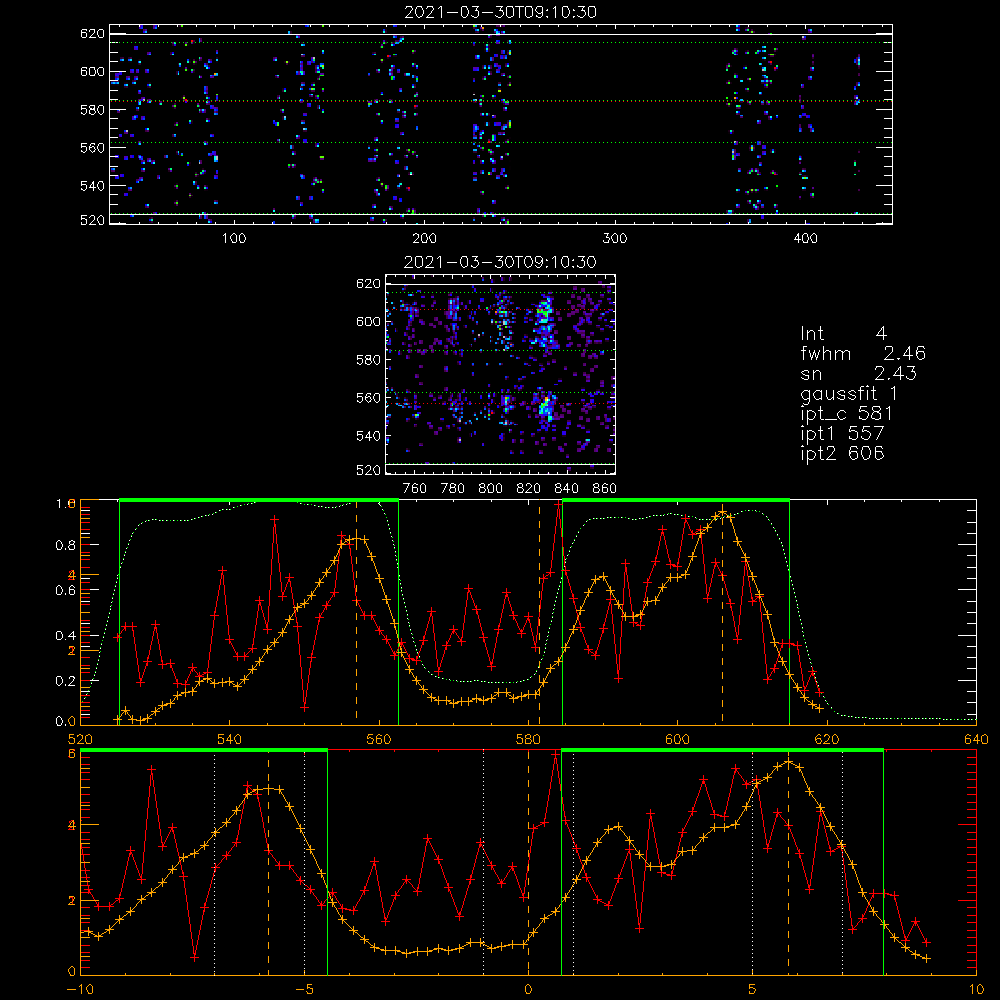The width and height of the screenshot is (1000, 1000).
Task: Click x-axis label -10 on bottom plot
Action: (x=80, y=989)
